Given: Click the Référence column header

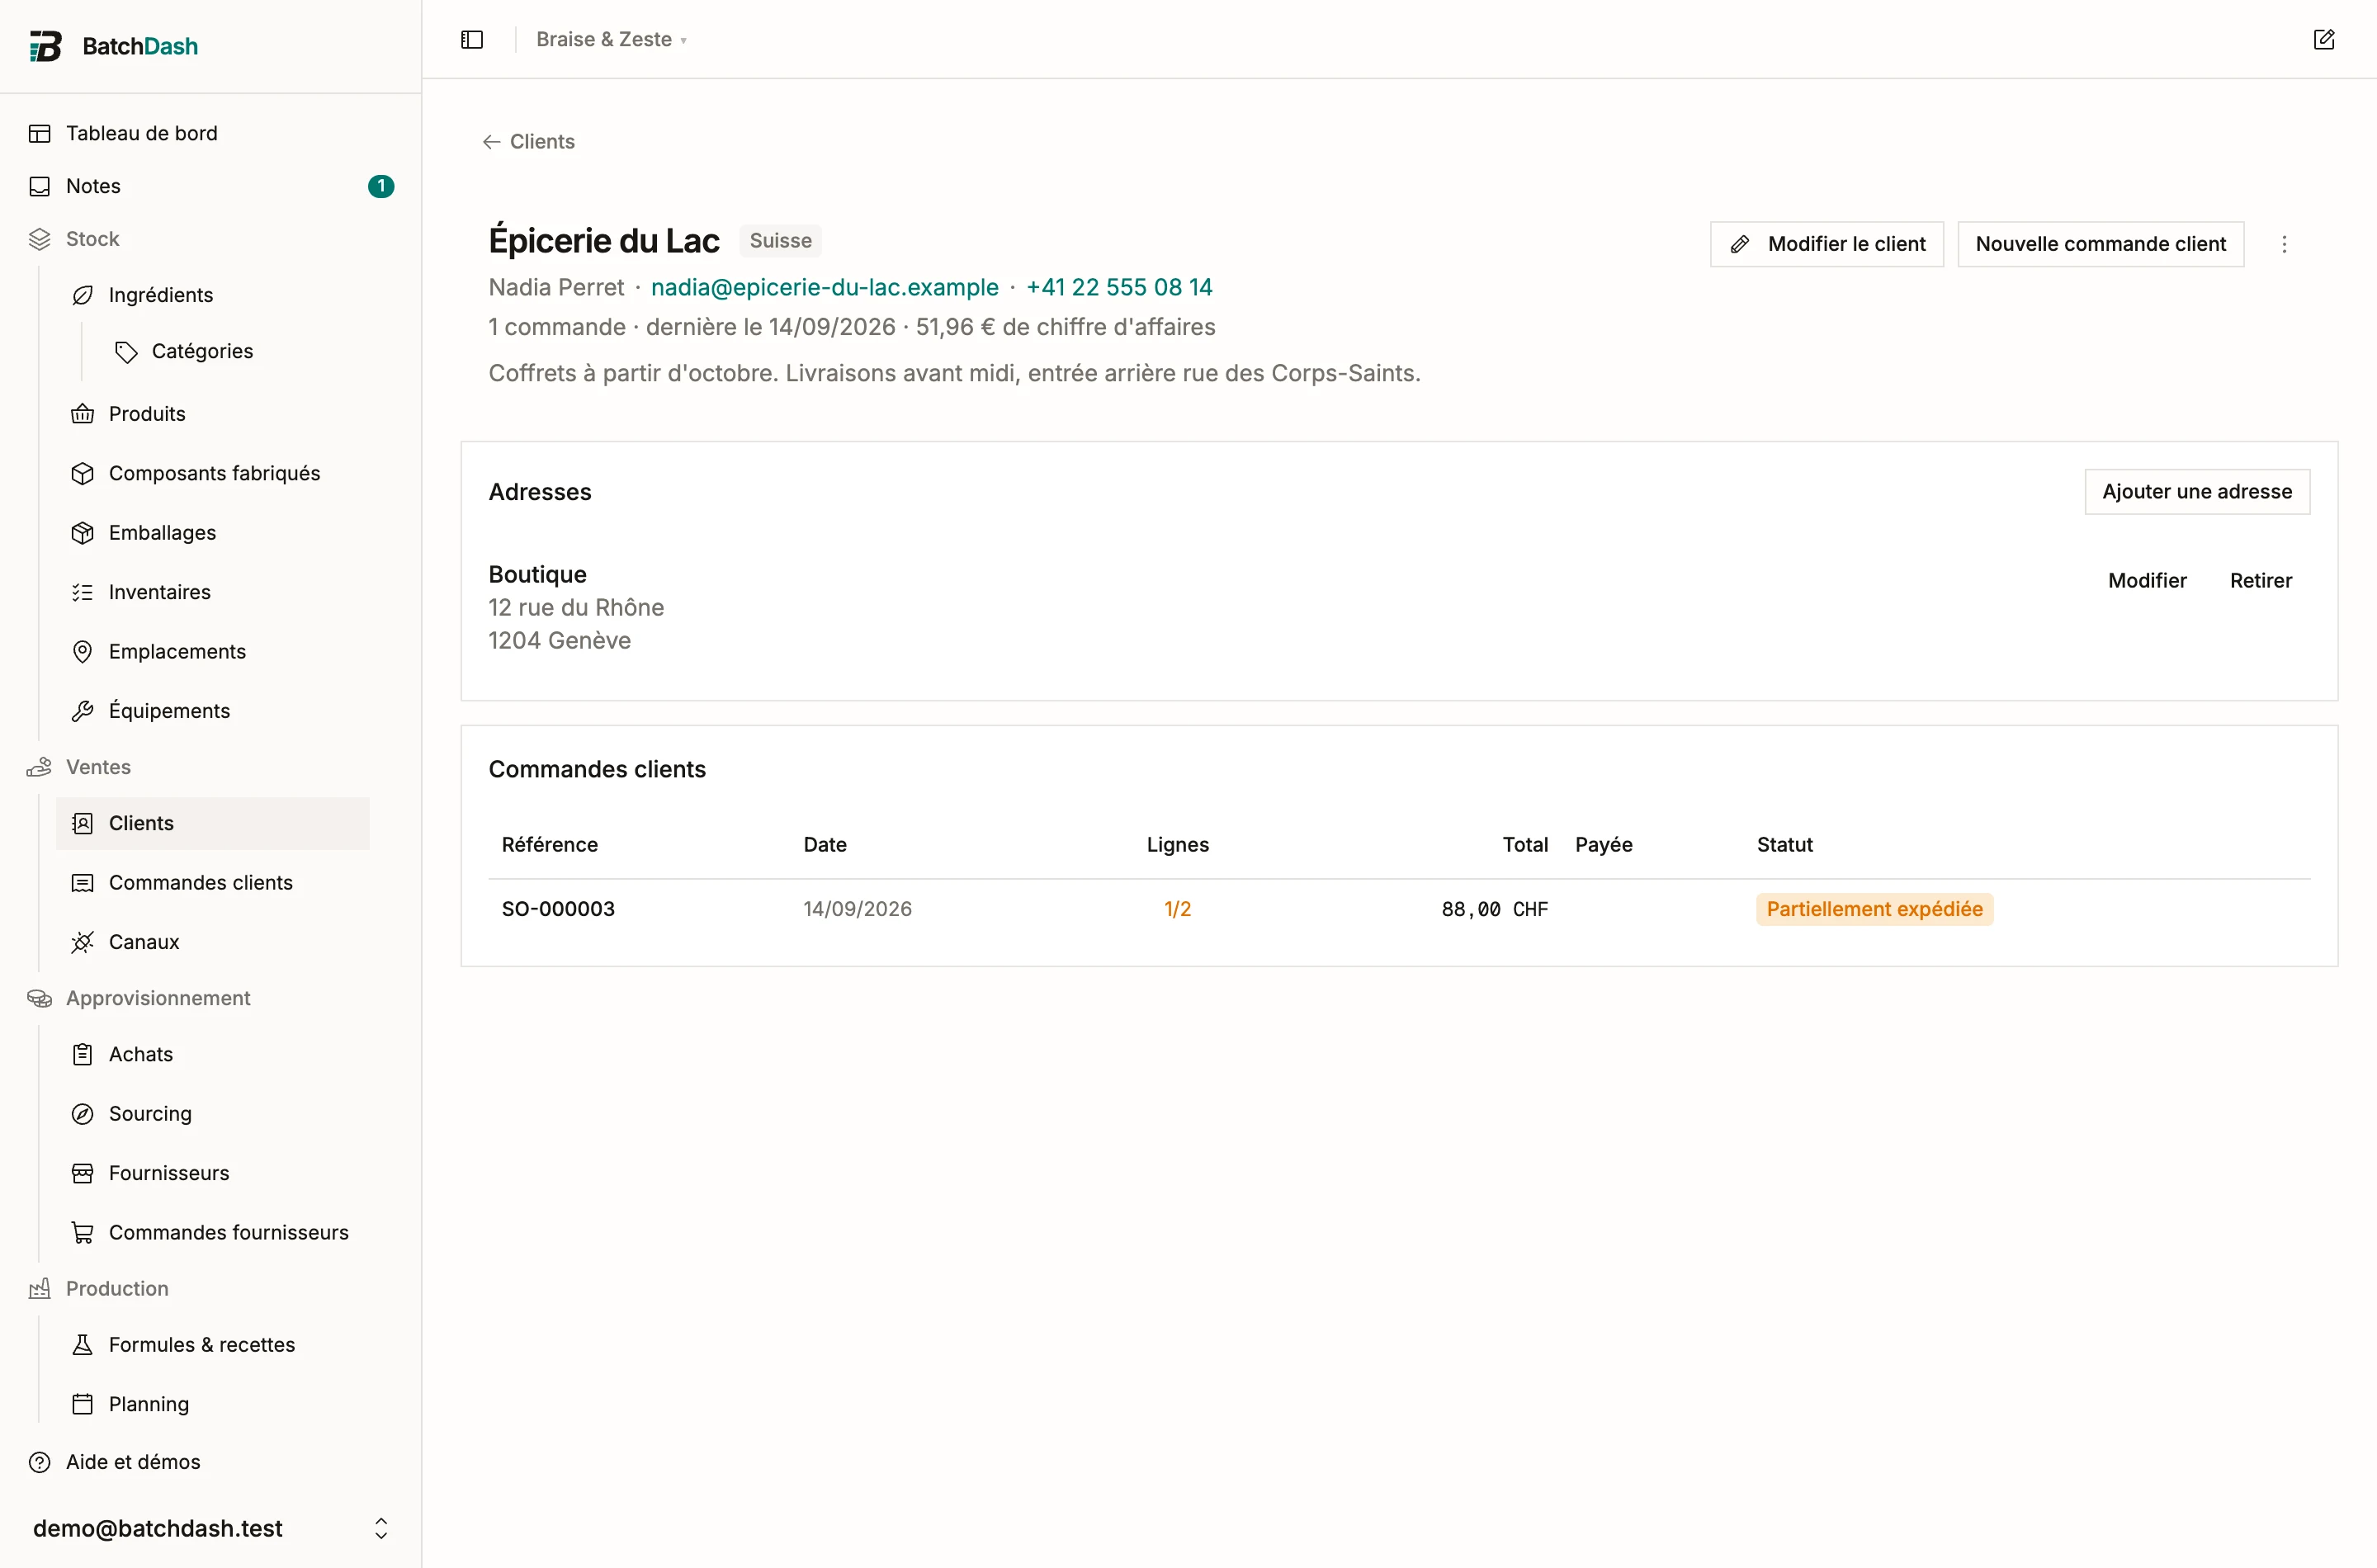Looking at the screenshot, I should click(550, 845).
